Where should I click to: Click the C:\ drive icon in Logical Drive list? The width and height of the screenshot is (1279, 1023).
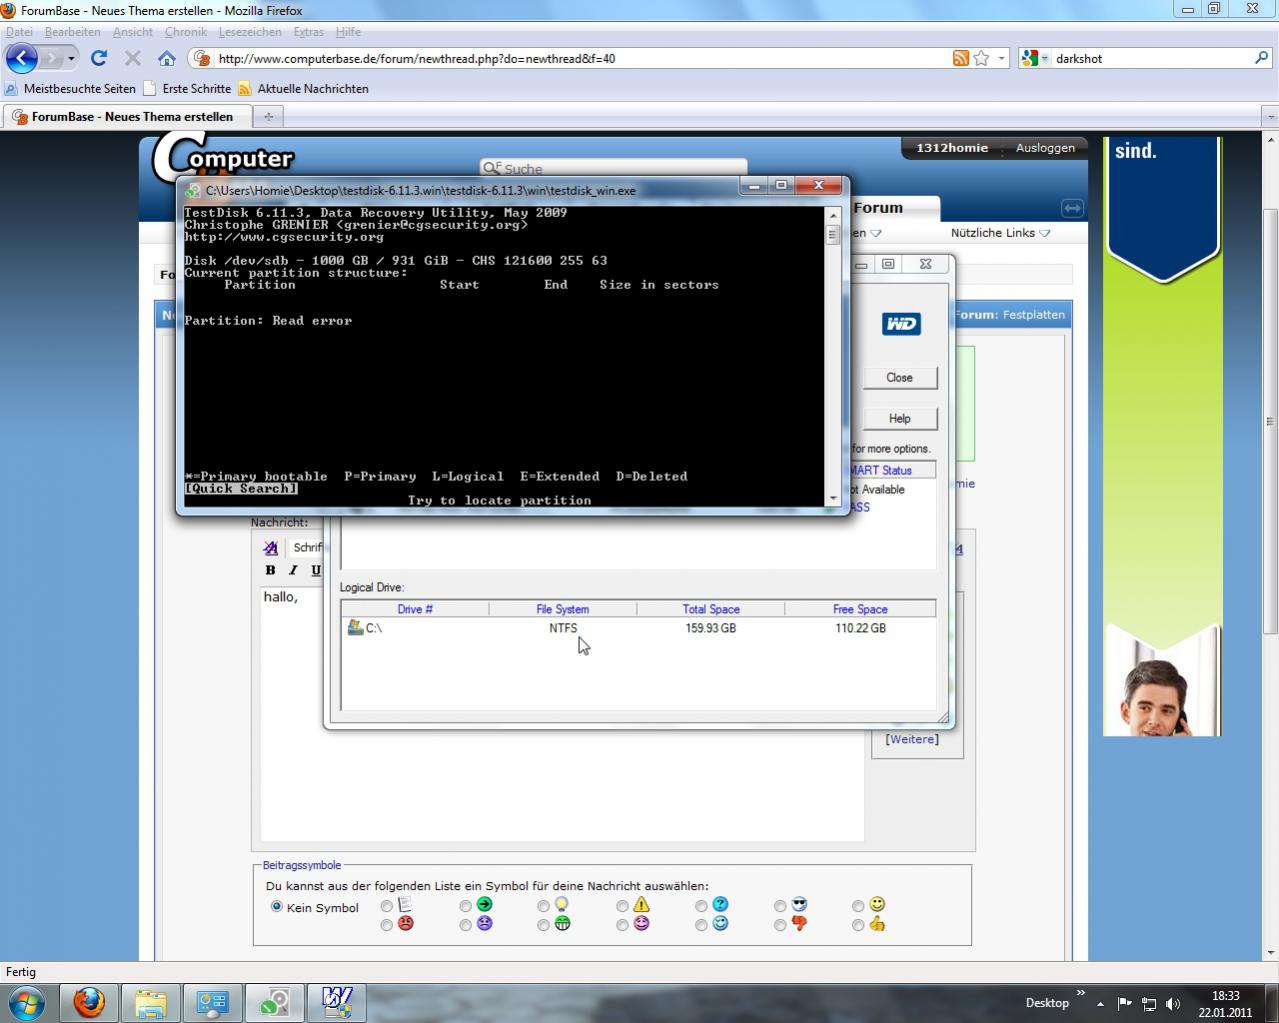tap(354, 628)
